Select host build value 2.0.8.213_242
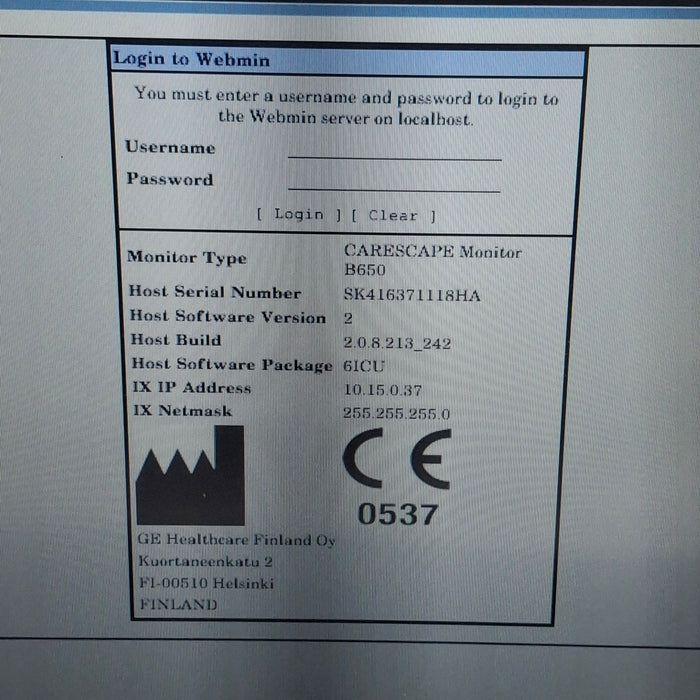 tap(397, 343)
